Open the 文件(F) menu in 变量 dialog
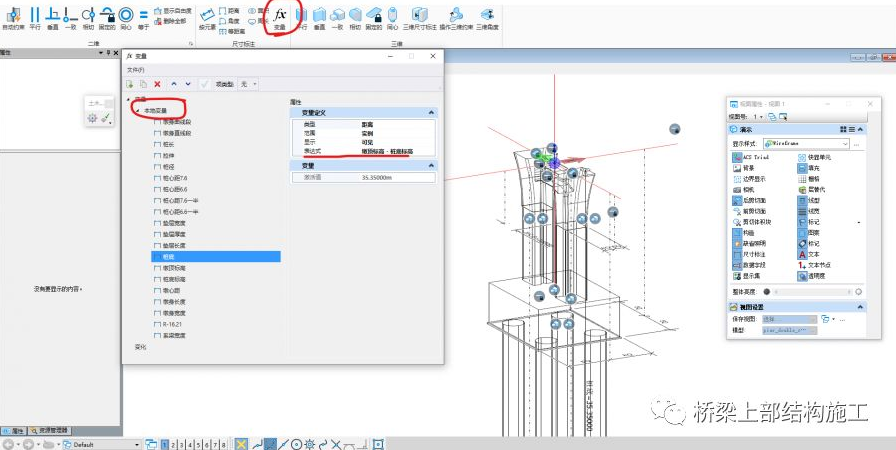 coord(135,70)
